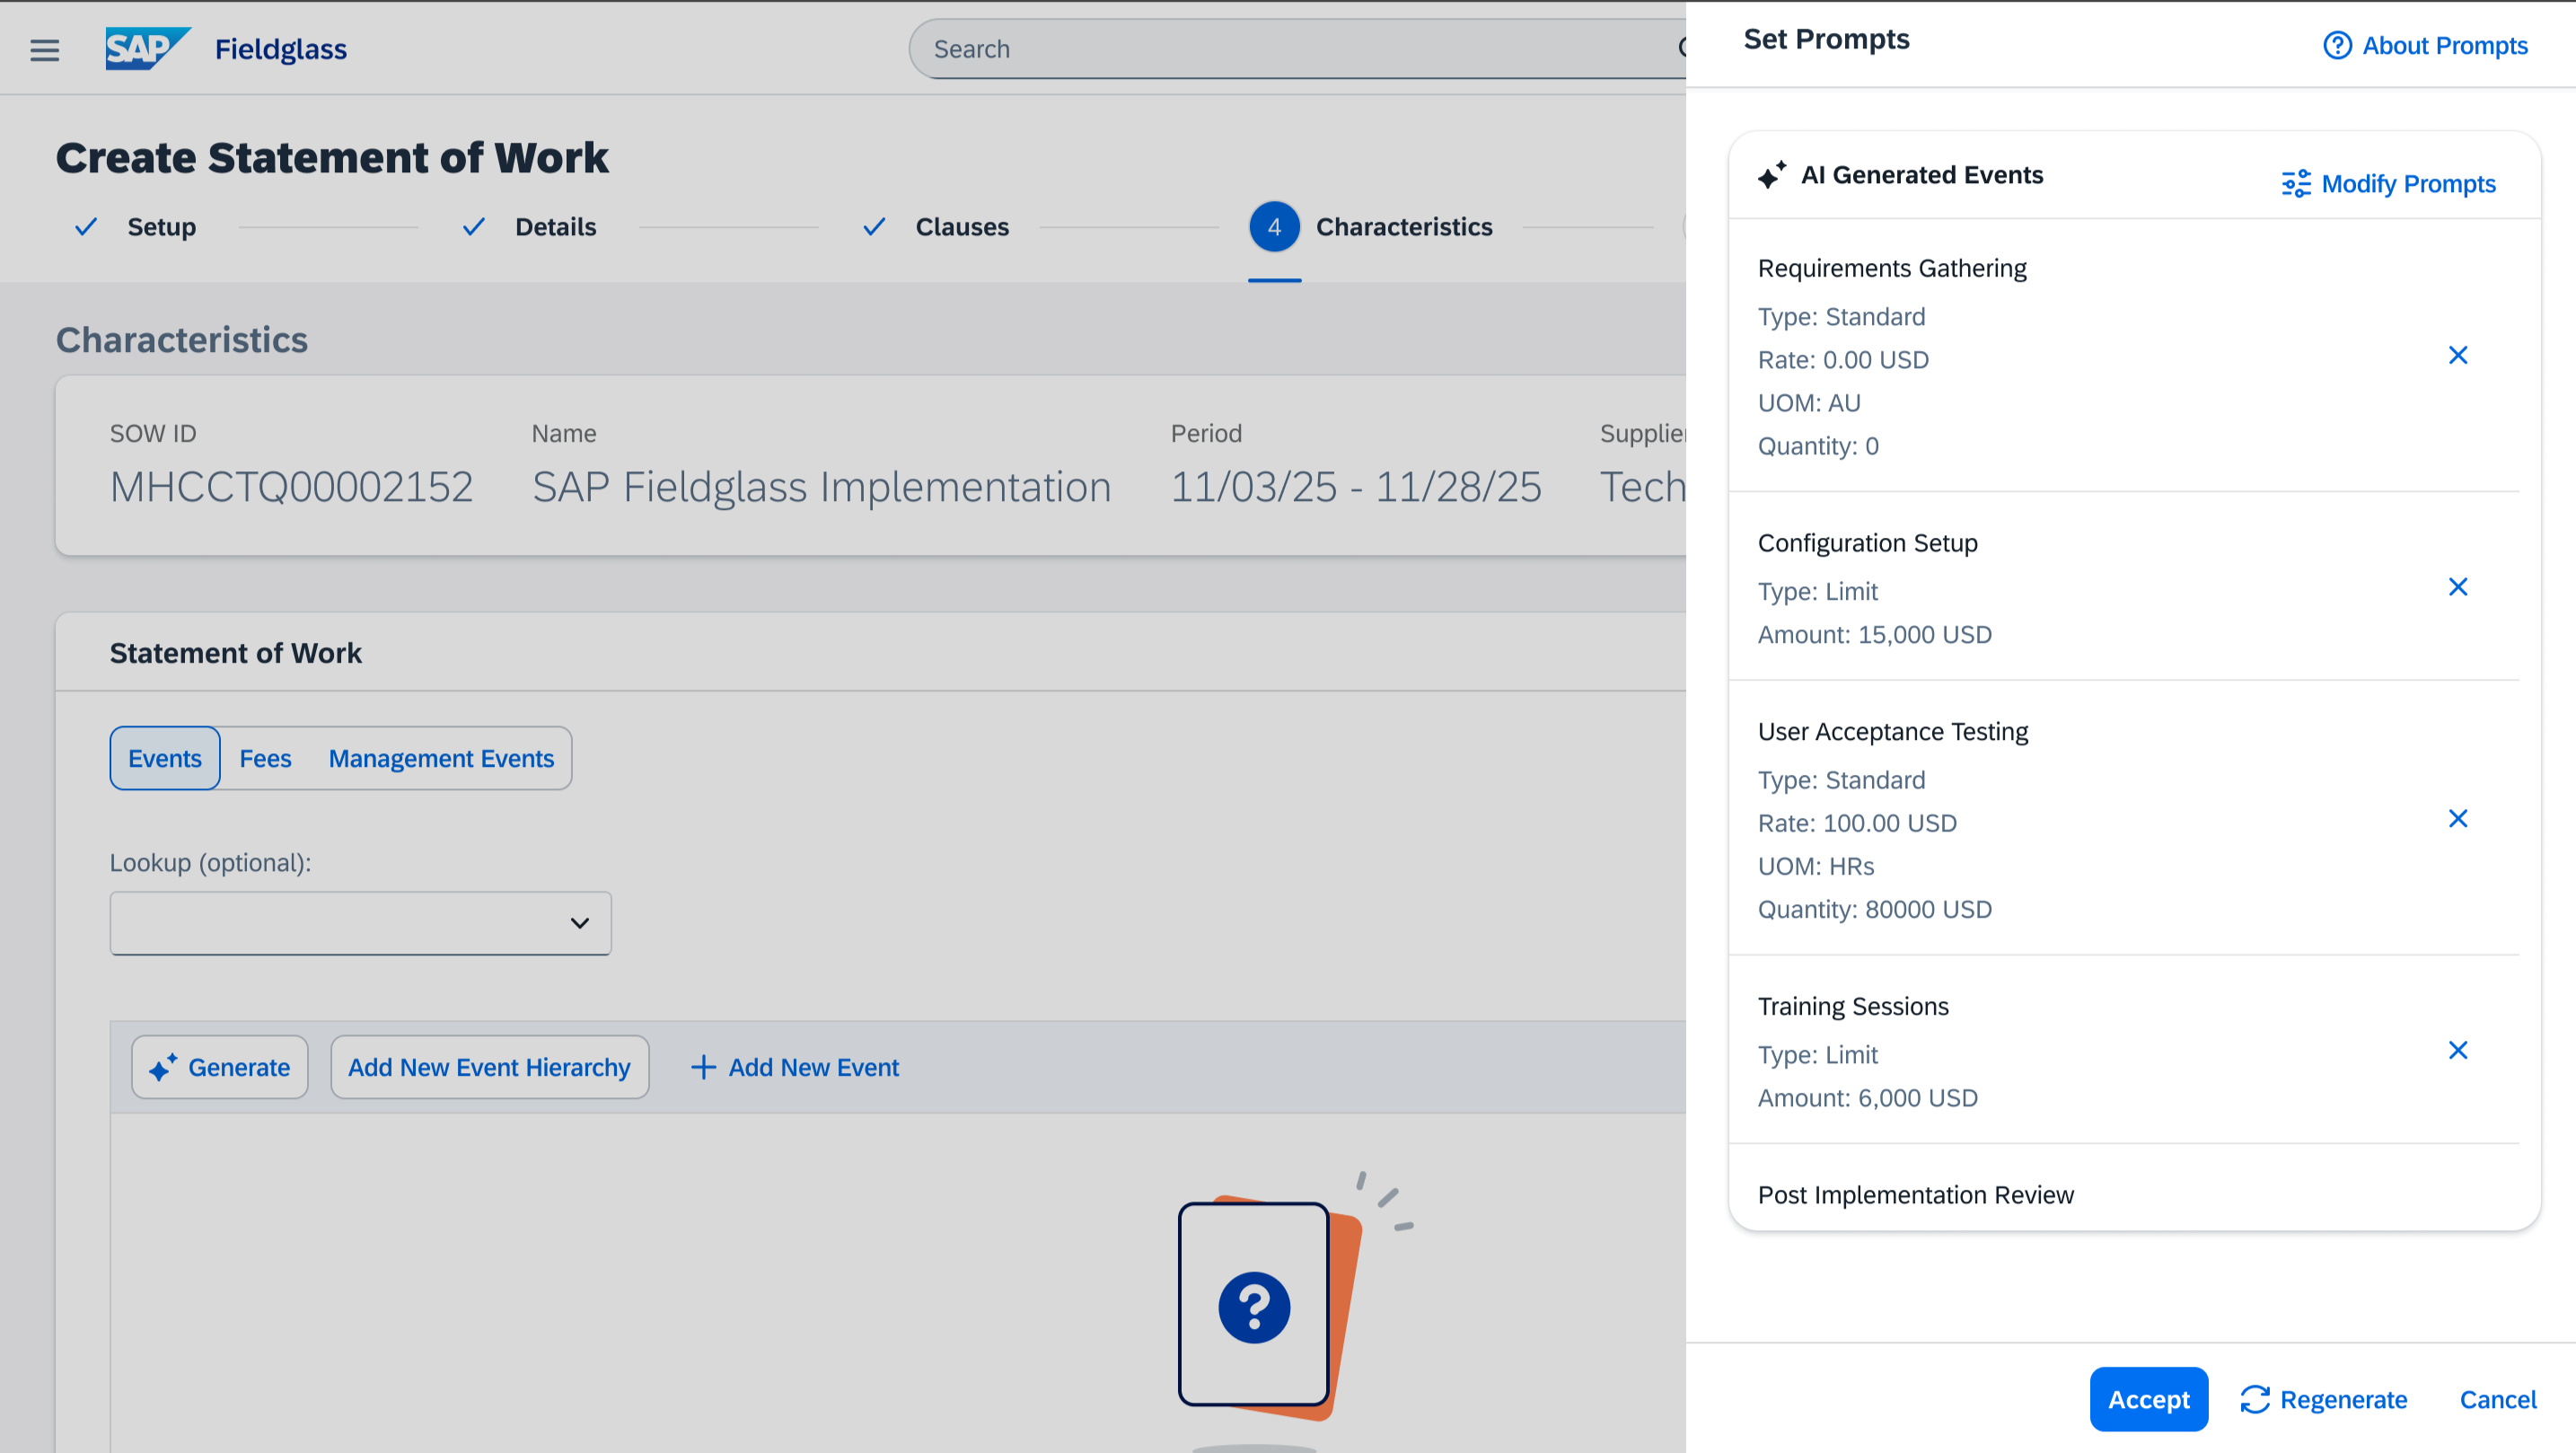Open the Lookup optional dropdown
Screen dimensions: 2576x1453
pos(360,923)
